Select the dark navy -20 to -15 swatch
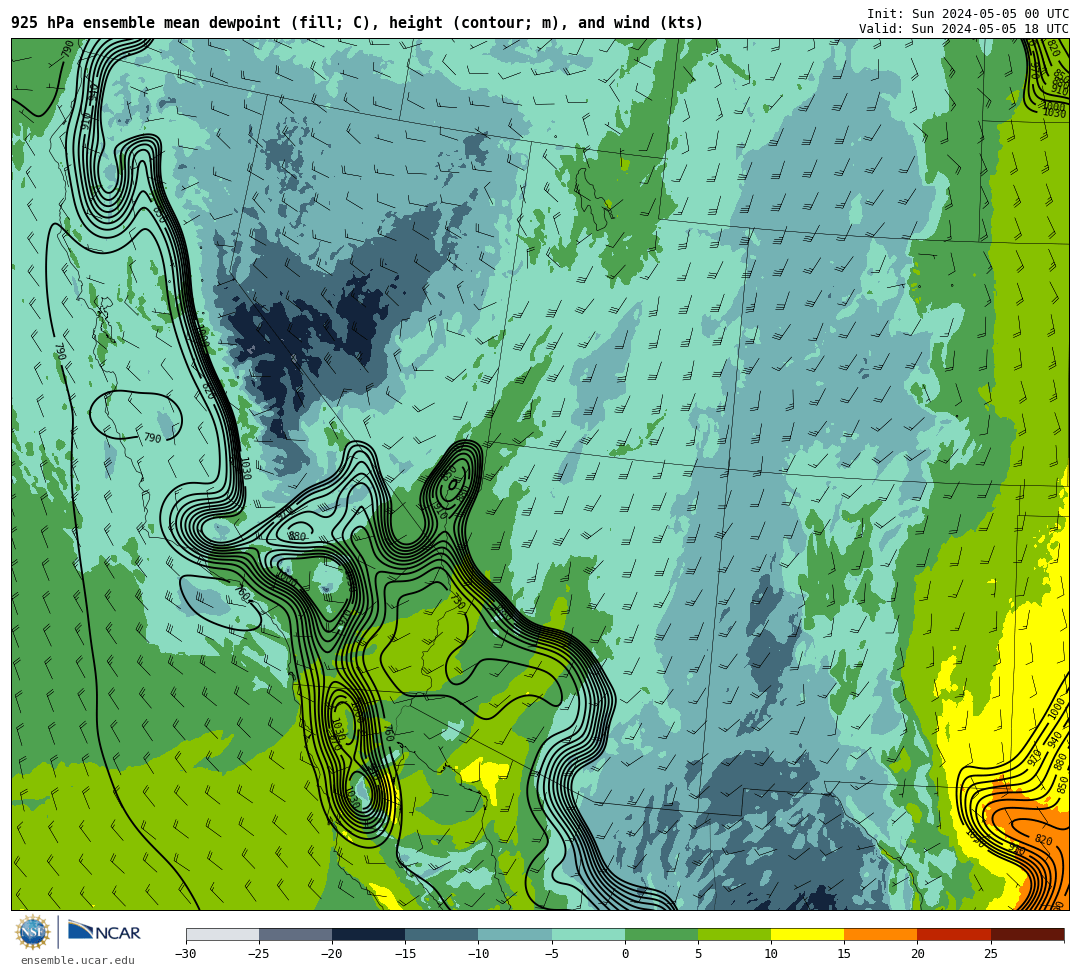The image size is (1080, 973). coord(368,934)
